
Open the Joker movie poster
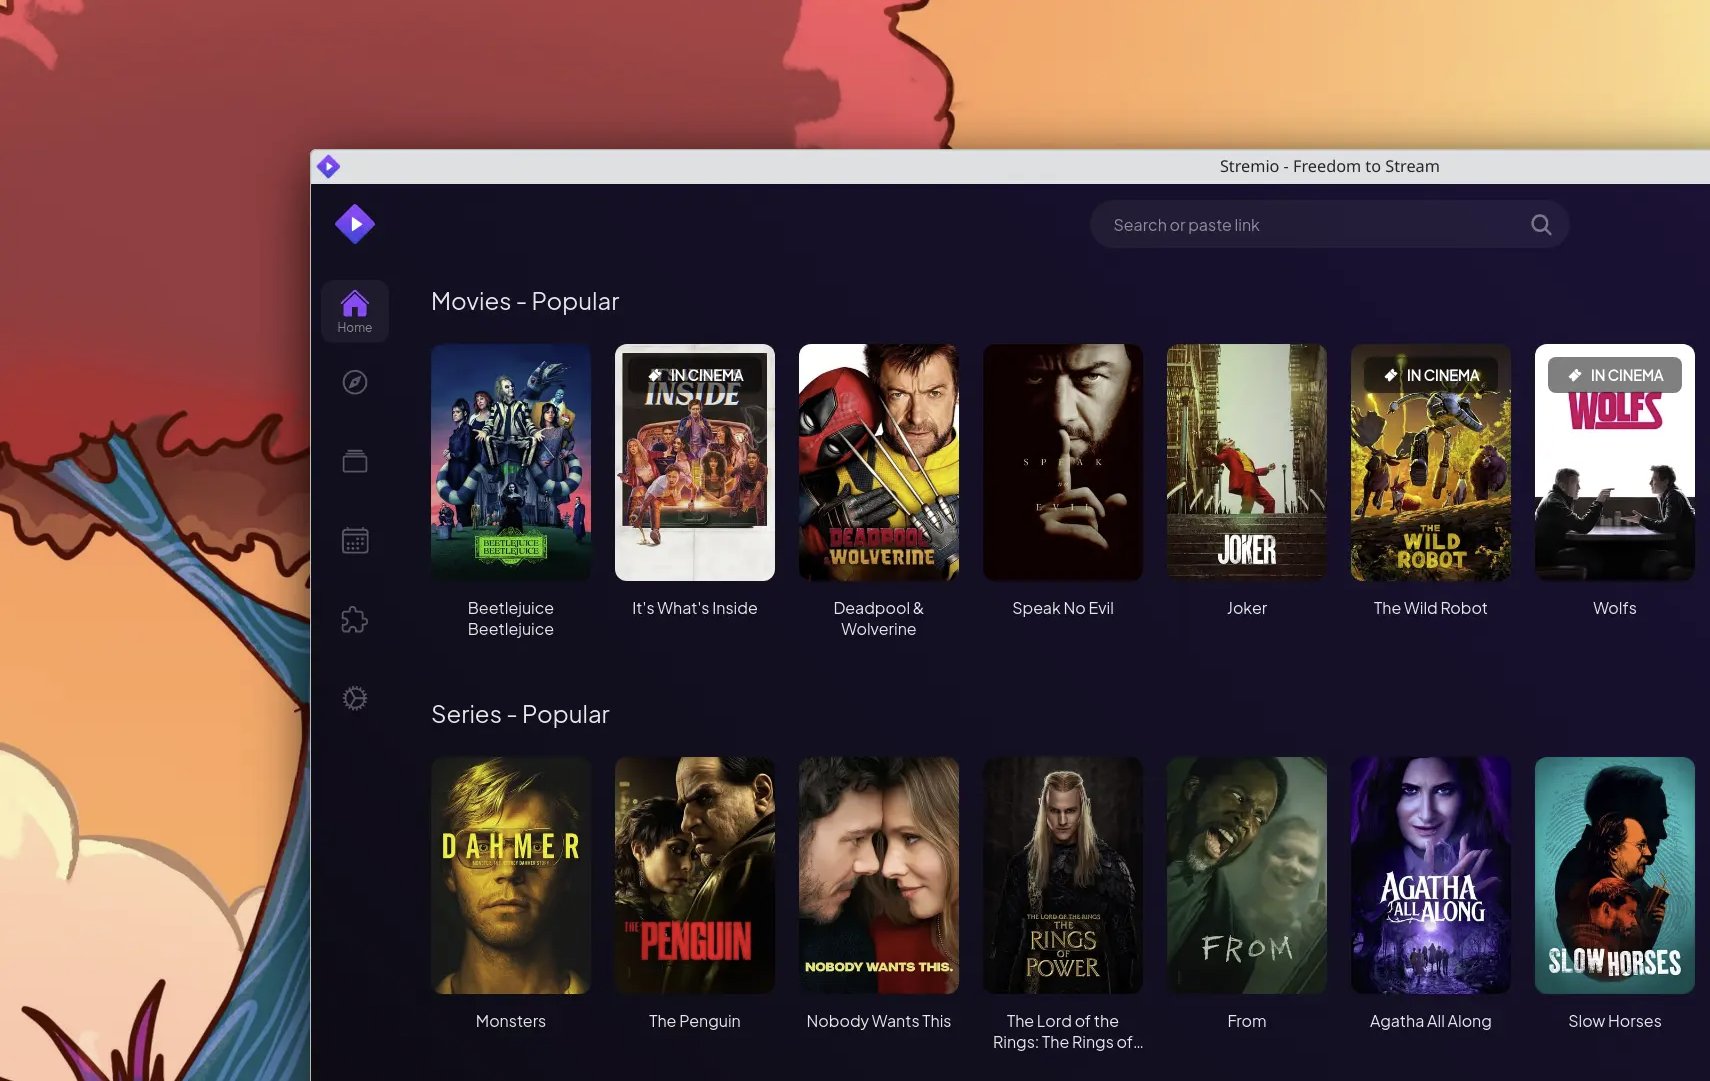(1247, 462)
